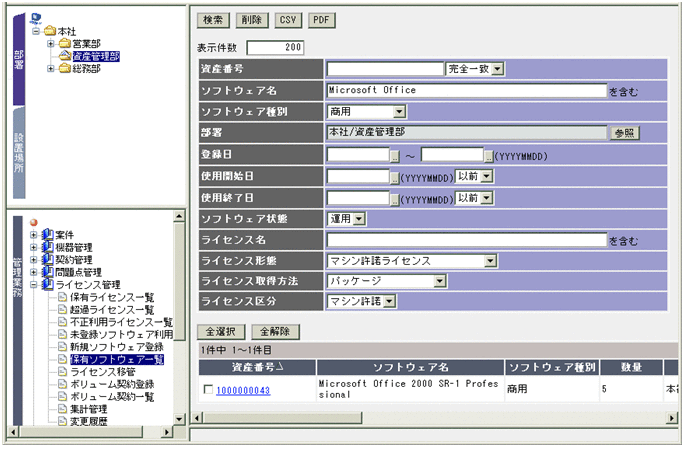
Task: Click the 全選択 select all button
Action: [221, 332]
